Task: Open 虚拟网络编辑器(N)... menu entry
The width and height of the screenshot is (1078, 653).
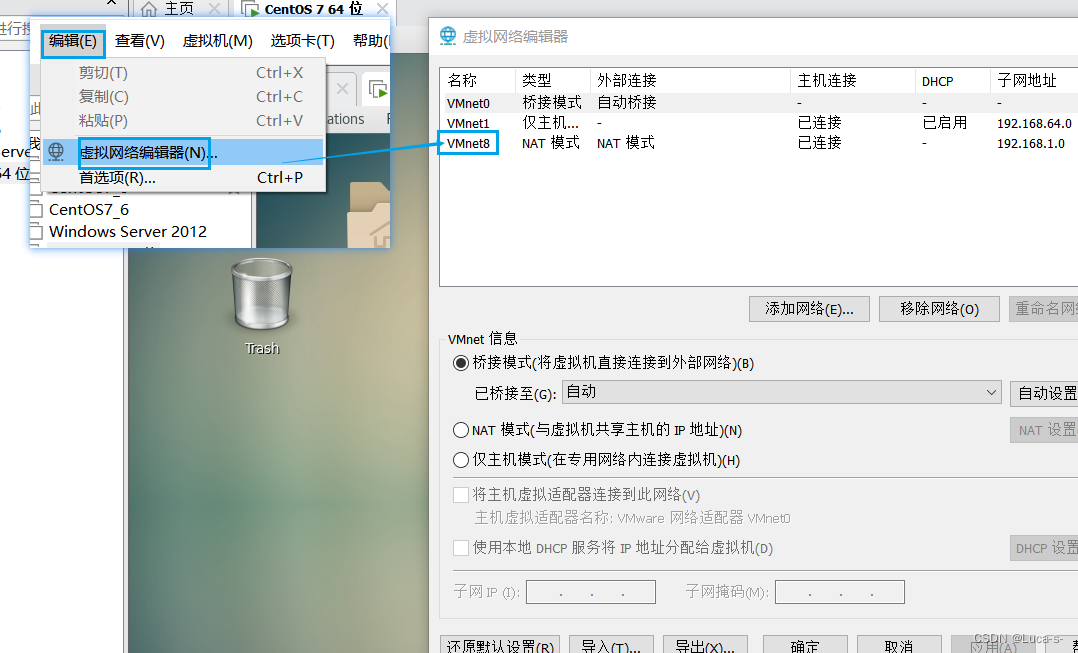Action: (x=184, y=152)
